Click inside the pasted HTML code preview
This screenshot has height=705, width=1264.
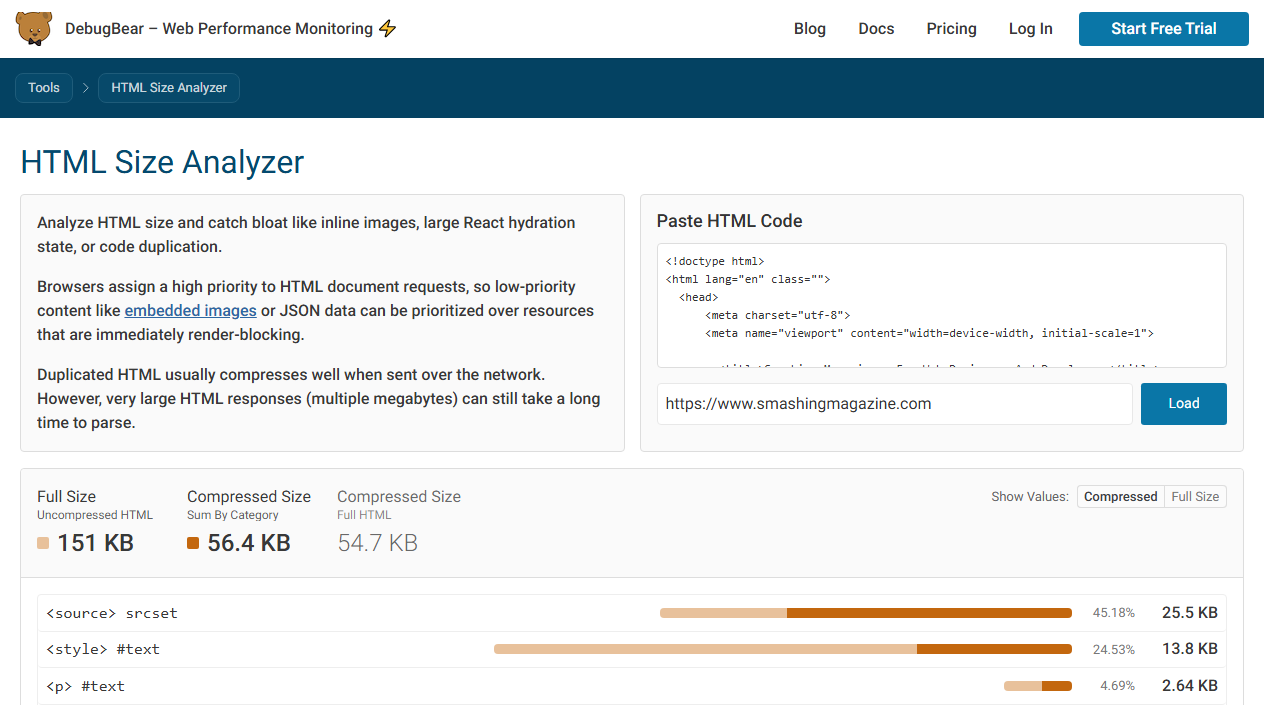tap(940, 300)
